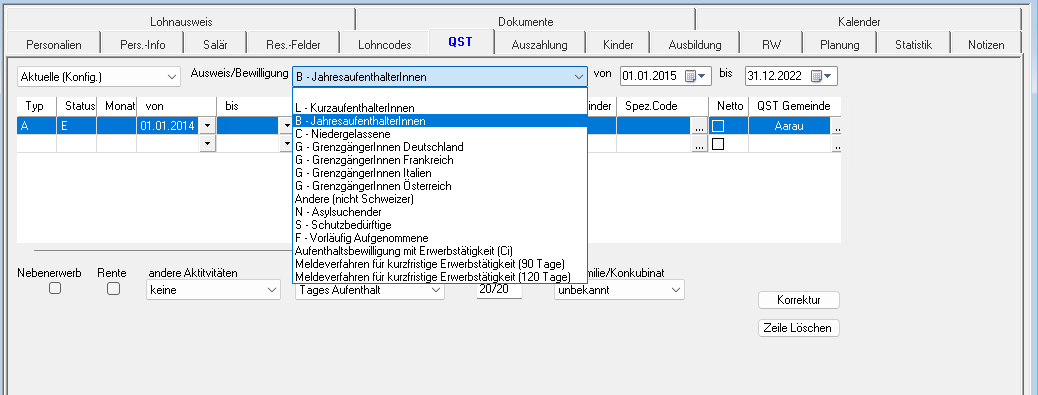1038x395 pixels.
Task: Switch to the Pers.-Info tab
Action: 142,45
